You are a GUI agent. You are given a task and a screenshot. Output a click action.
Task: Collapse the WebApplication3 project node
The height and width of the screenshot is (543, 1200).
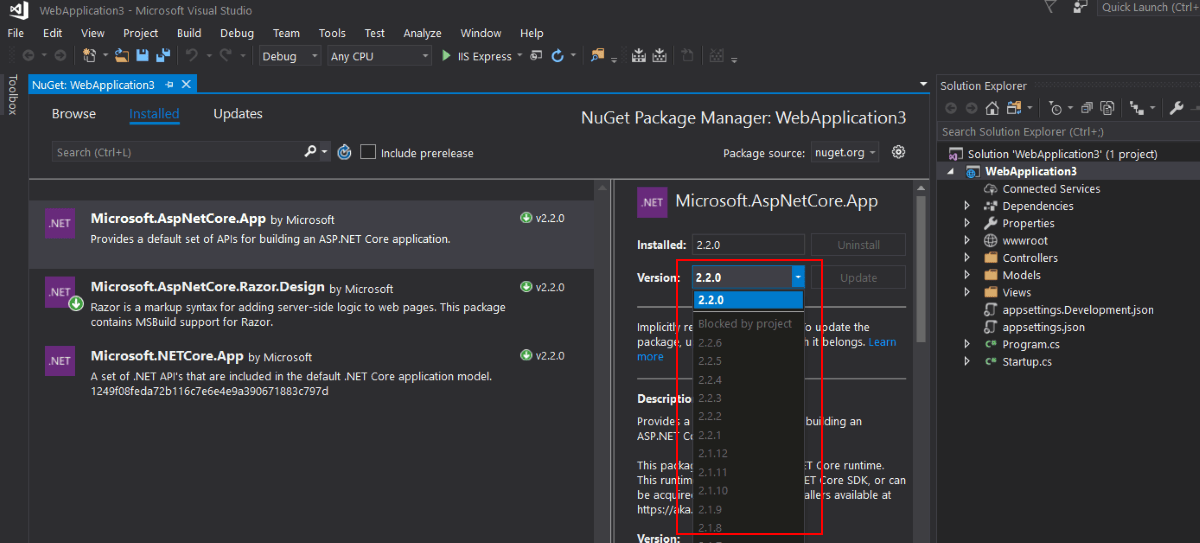point(951,171)
